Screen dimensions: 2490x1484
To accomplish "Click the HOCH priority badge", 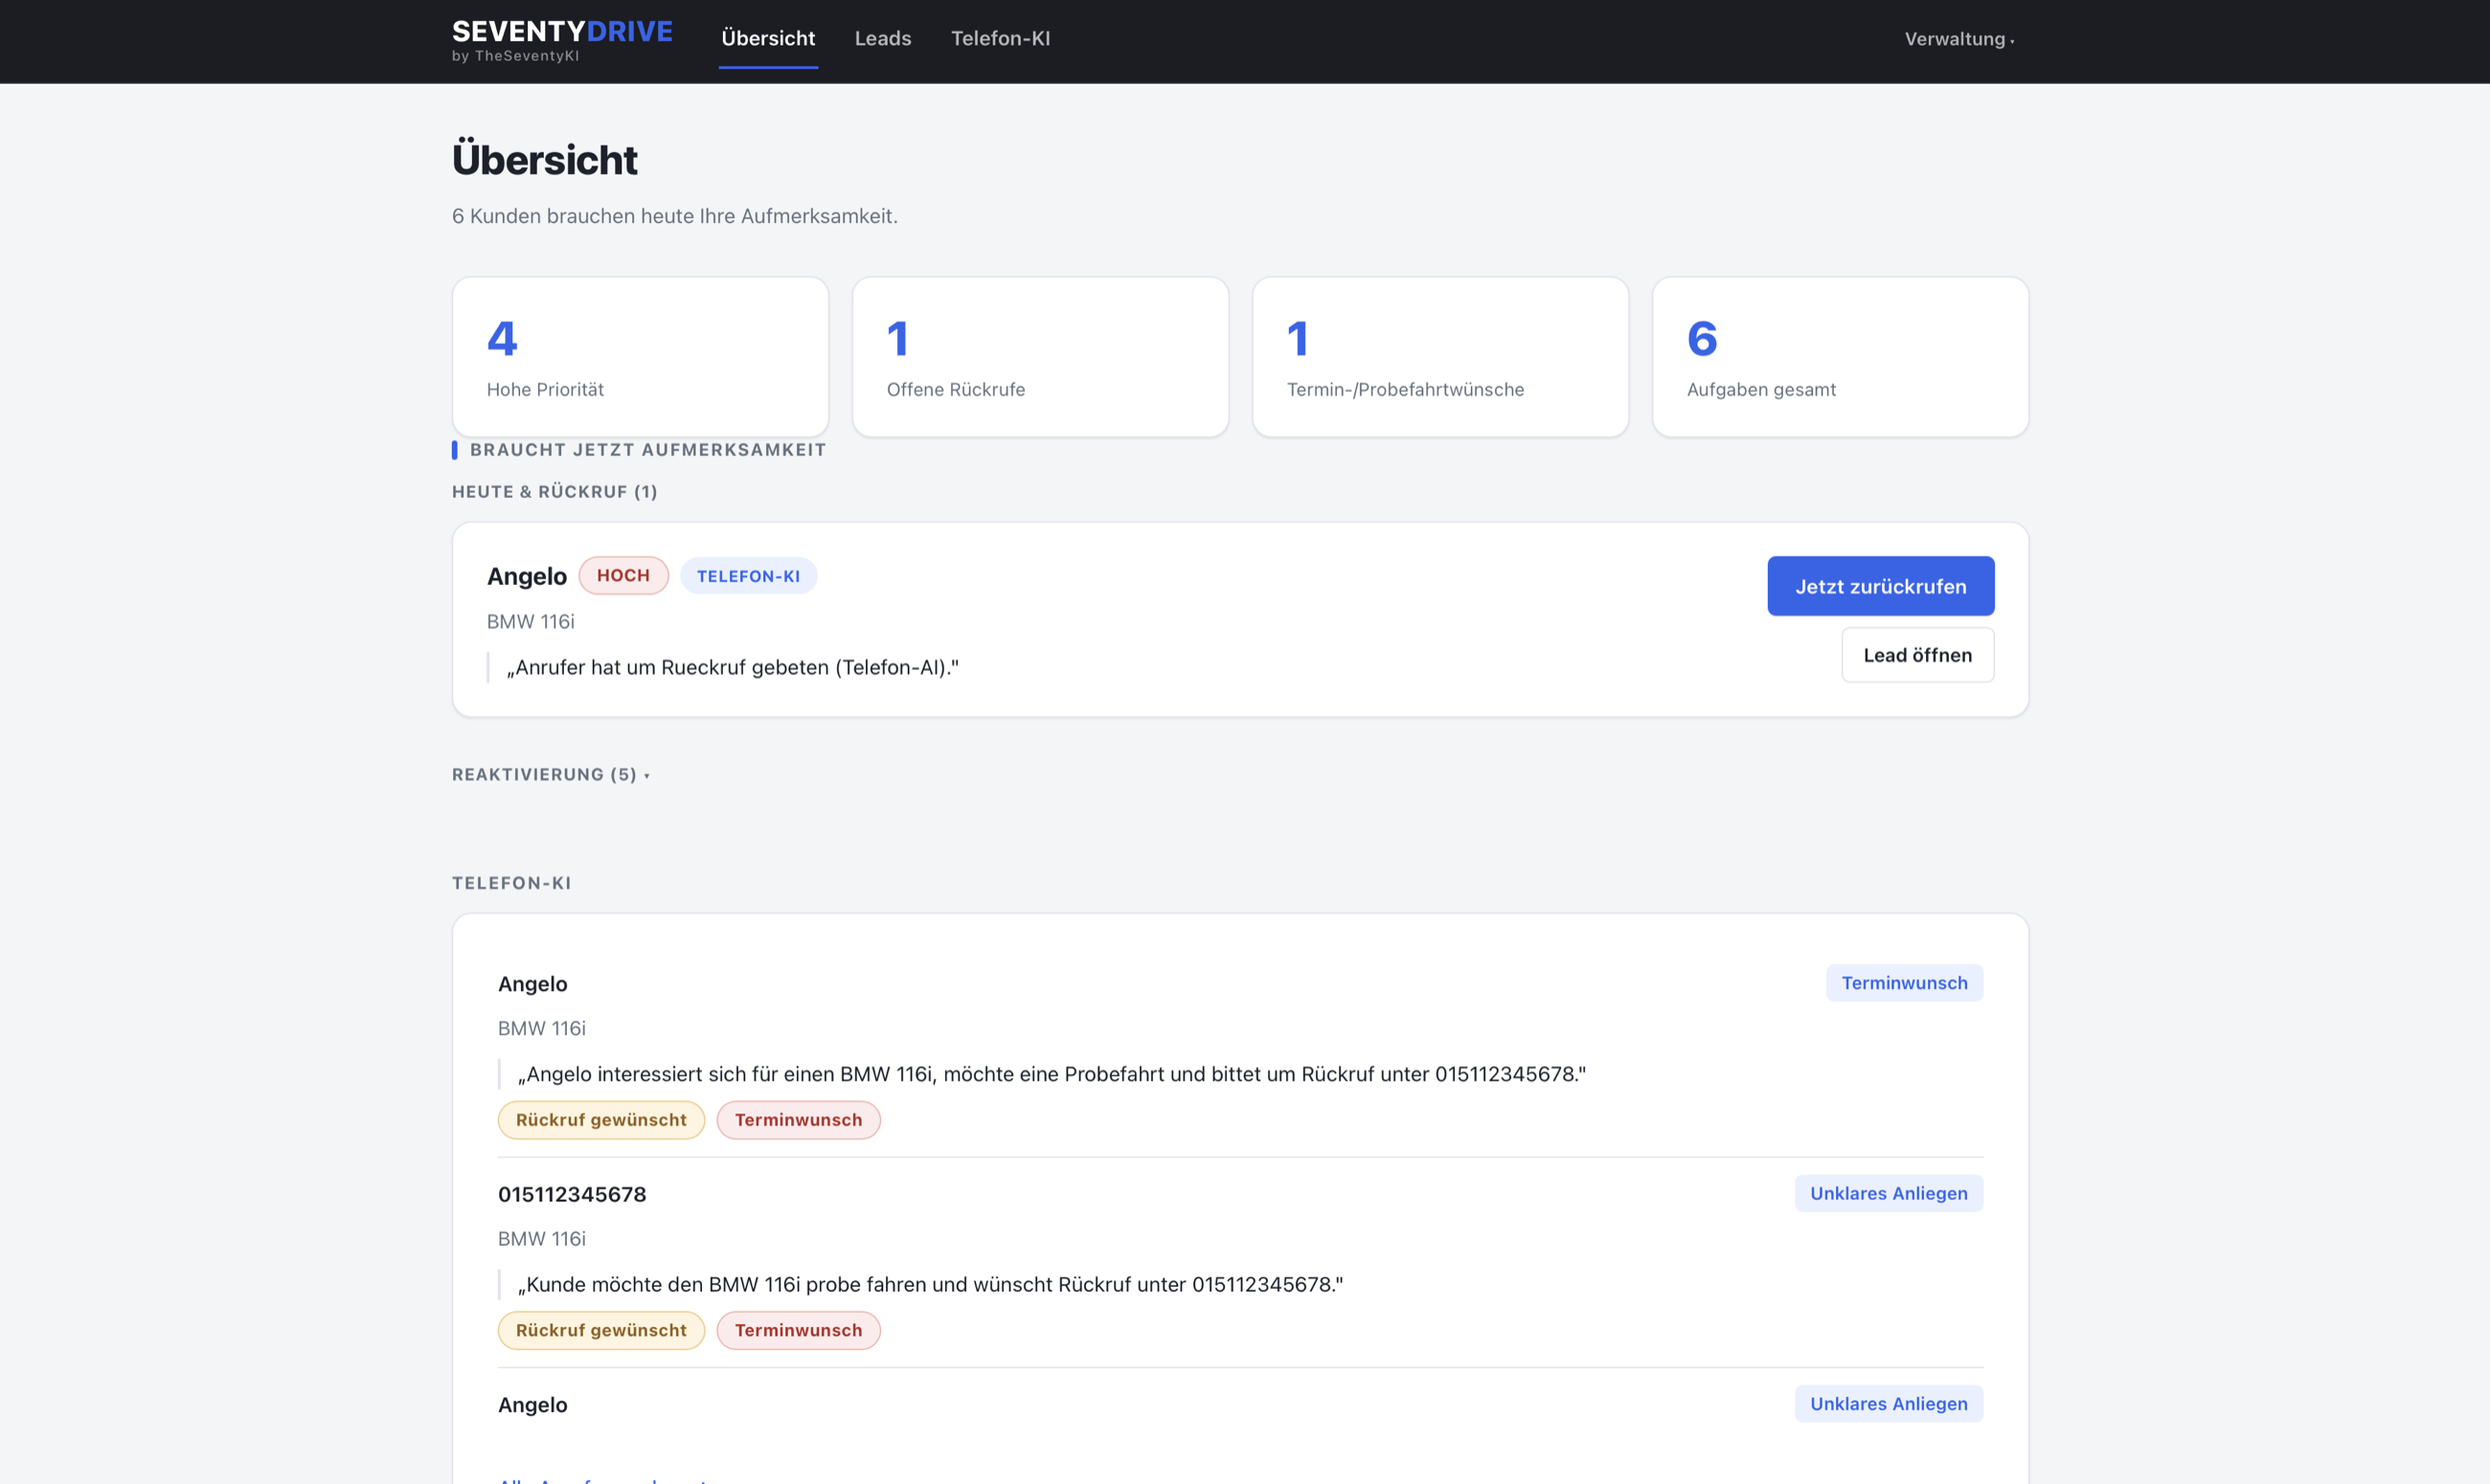I will (623, 576).
